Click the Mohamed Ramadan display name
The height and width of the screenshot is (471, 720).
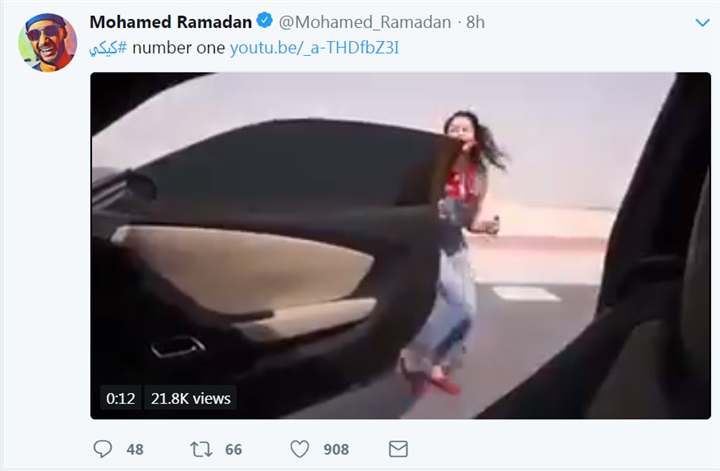click(170, 22)
